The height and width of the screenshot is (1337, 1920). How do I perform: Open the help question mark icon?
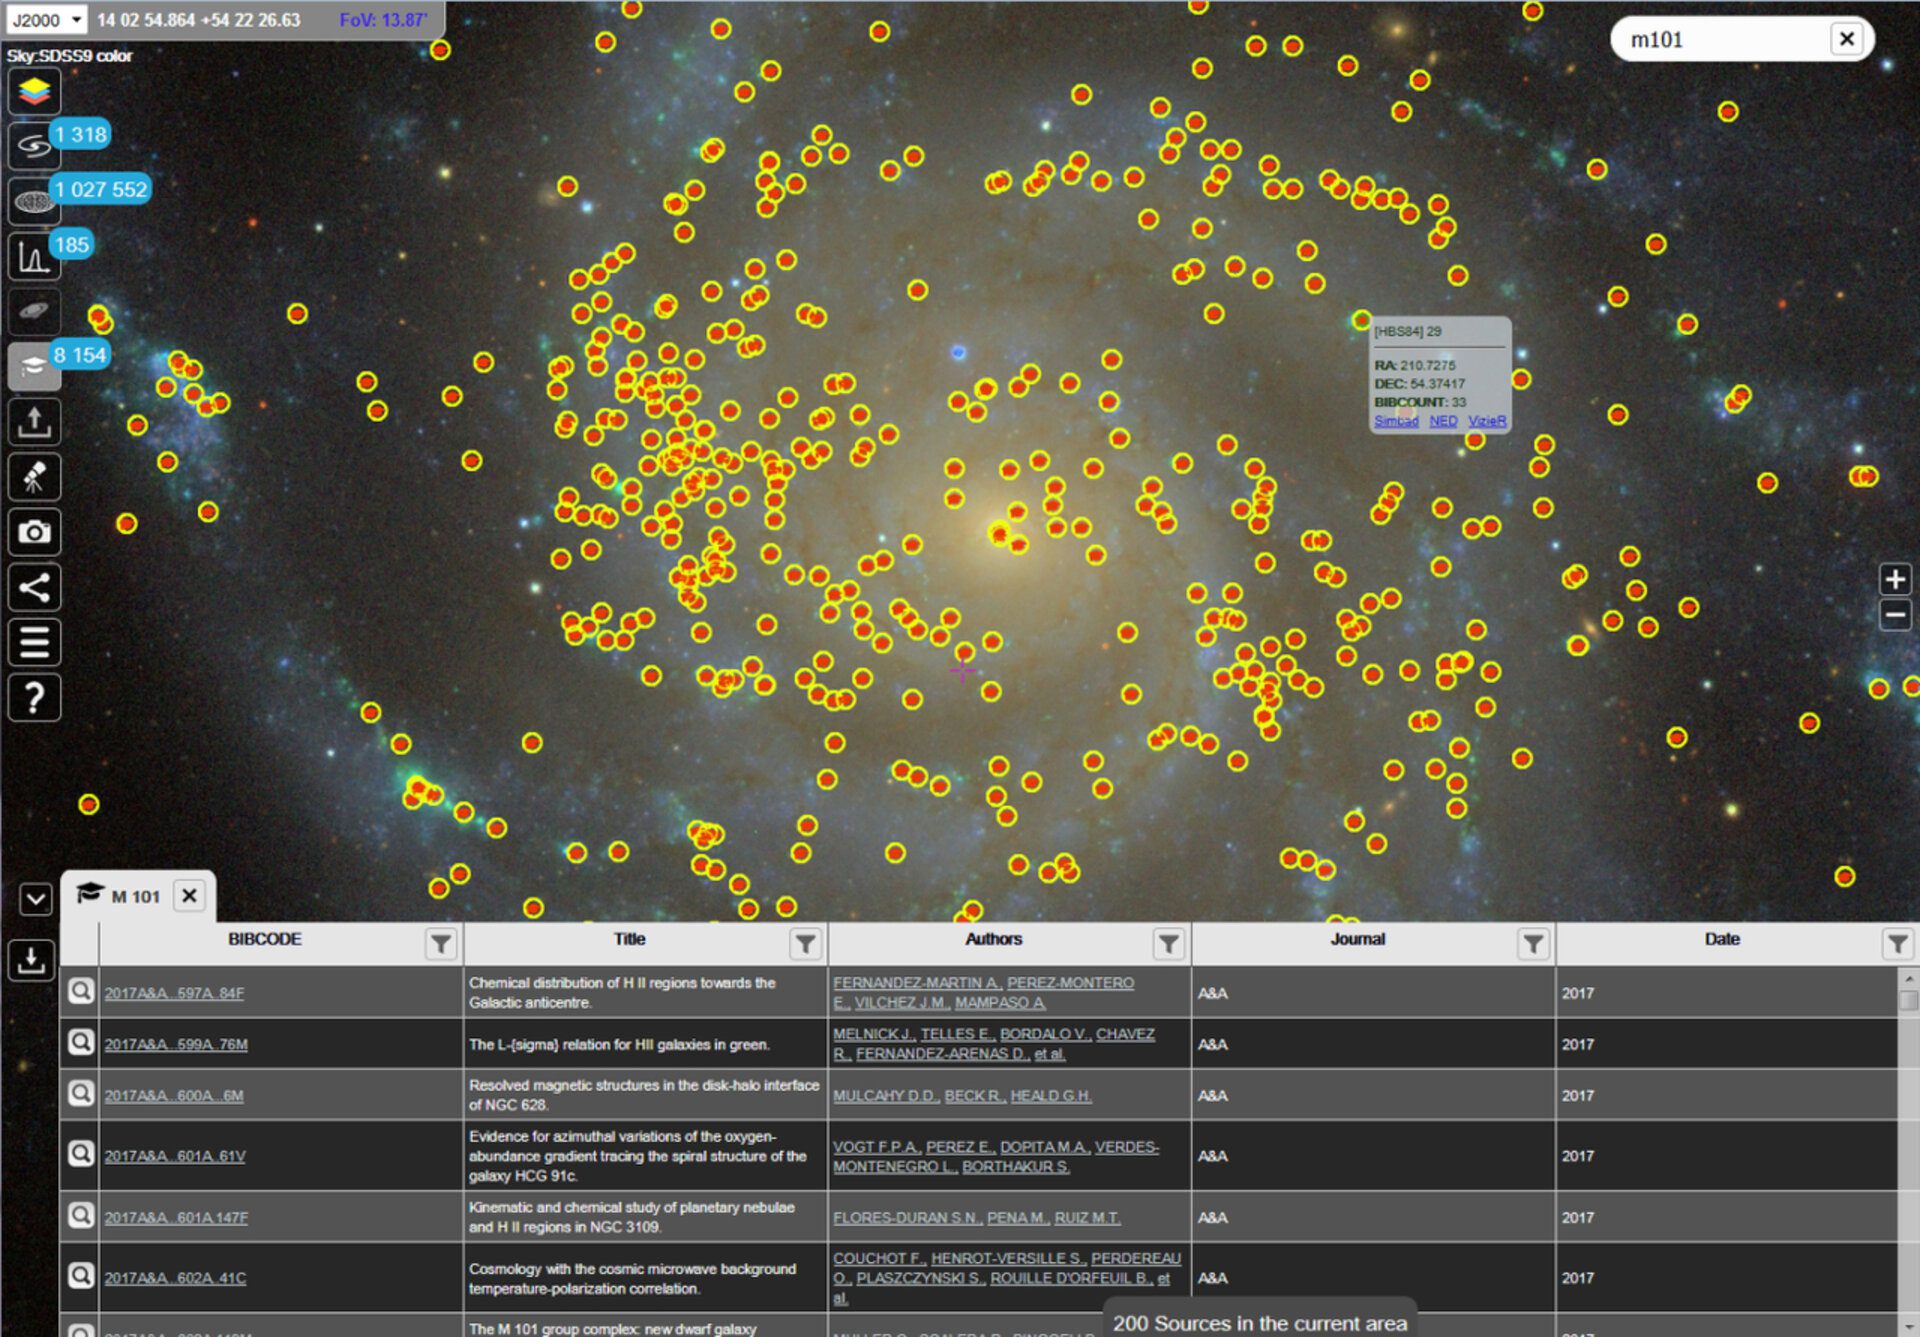coord(34,697)
